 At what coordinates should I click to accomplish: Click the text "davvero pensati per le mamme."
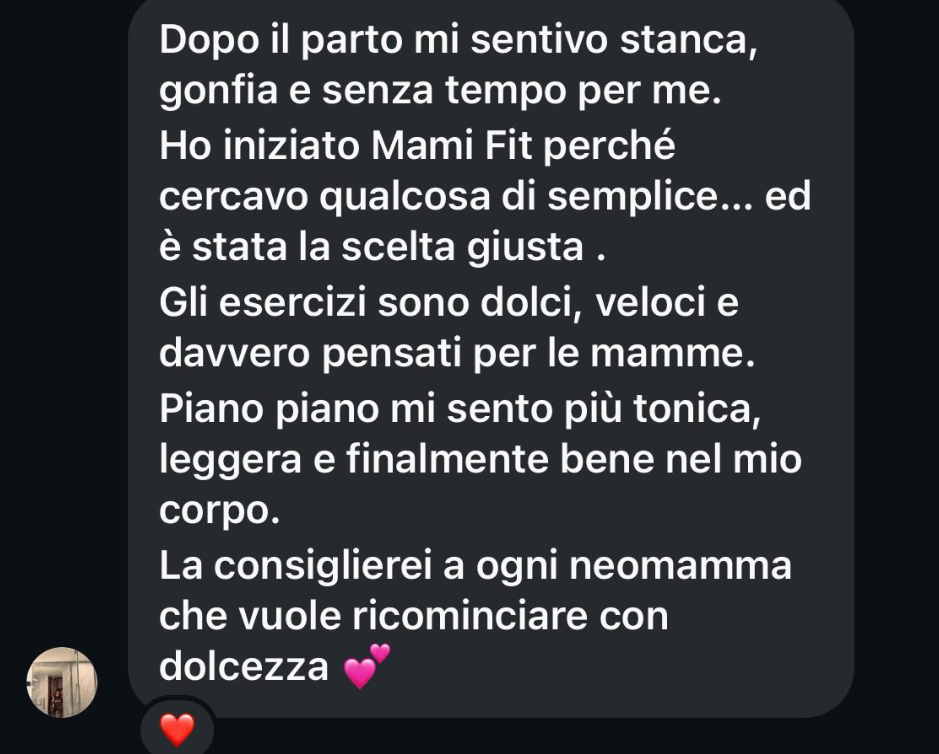click(x=457, y=354)
